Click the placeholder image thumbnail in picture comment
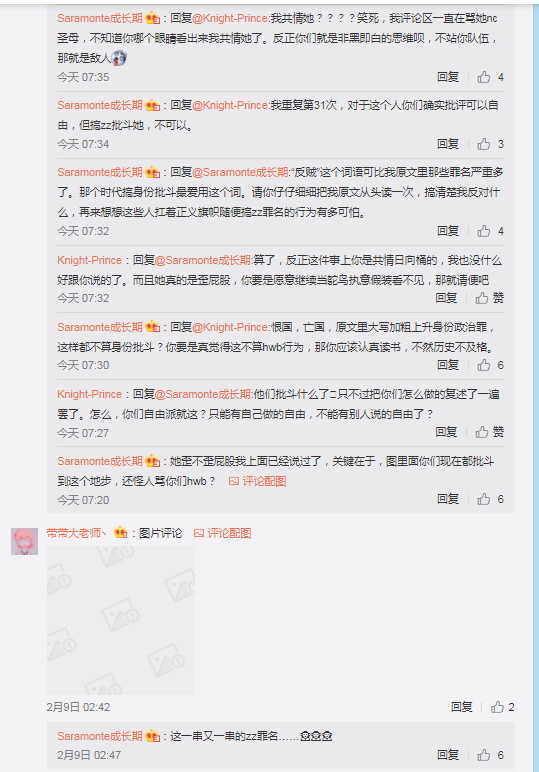 (121, 620)
